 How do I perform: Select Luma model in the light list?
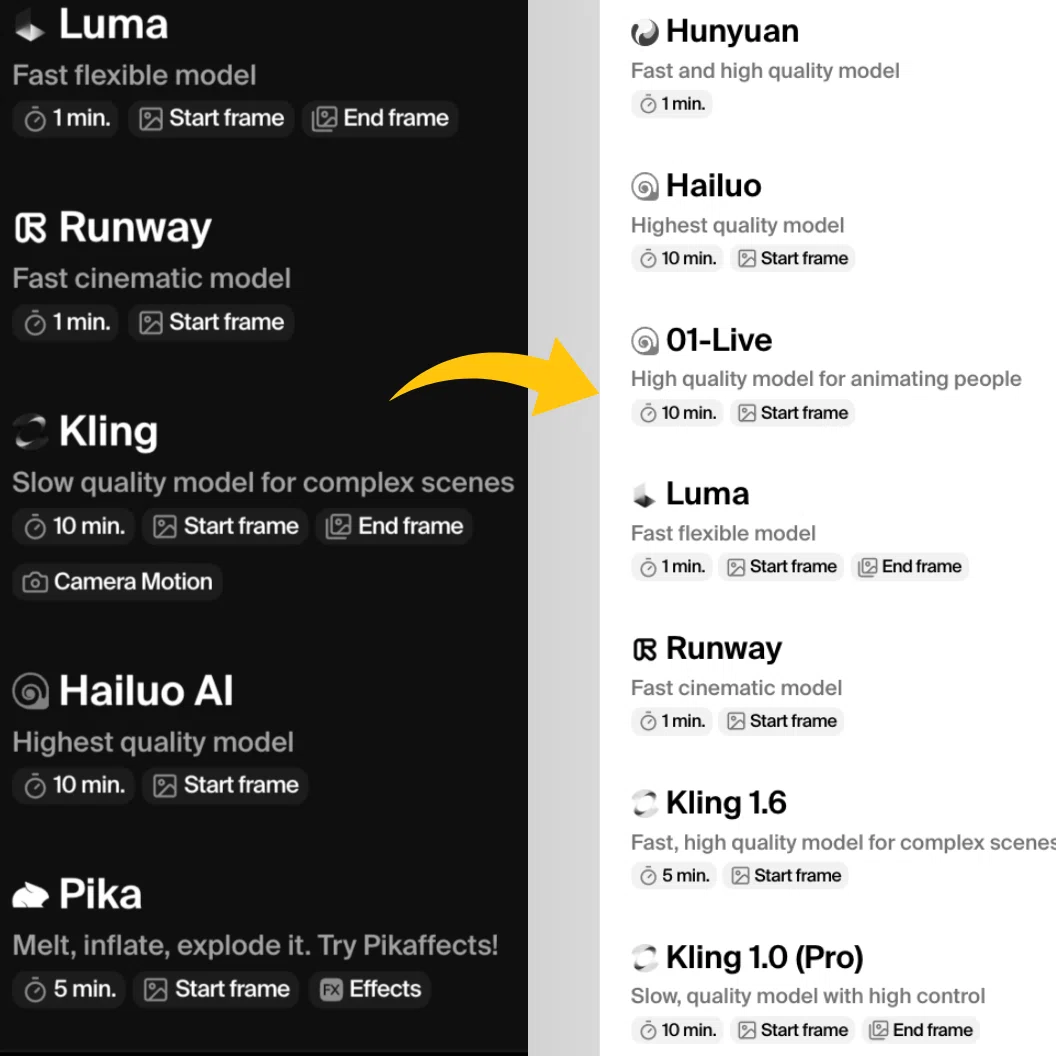[707, 494]
